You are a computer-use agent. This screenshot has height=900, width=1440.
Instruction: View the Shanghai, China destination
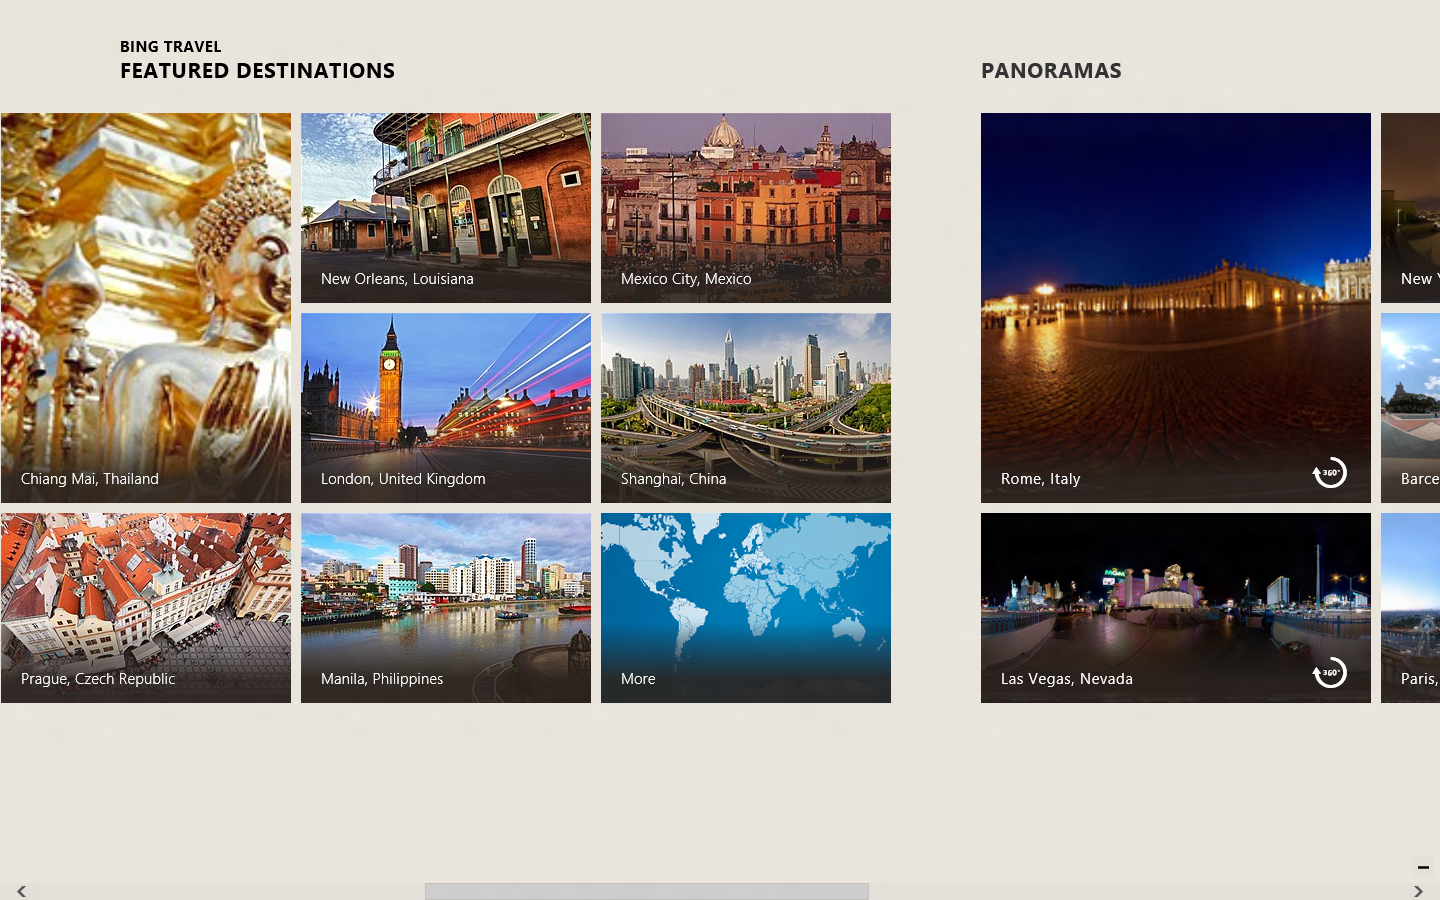click(x=746, y=407)
